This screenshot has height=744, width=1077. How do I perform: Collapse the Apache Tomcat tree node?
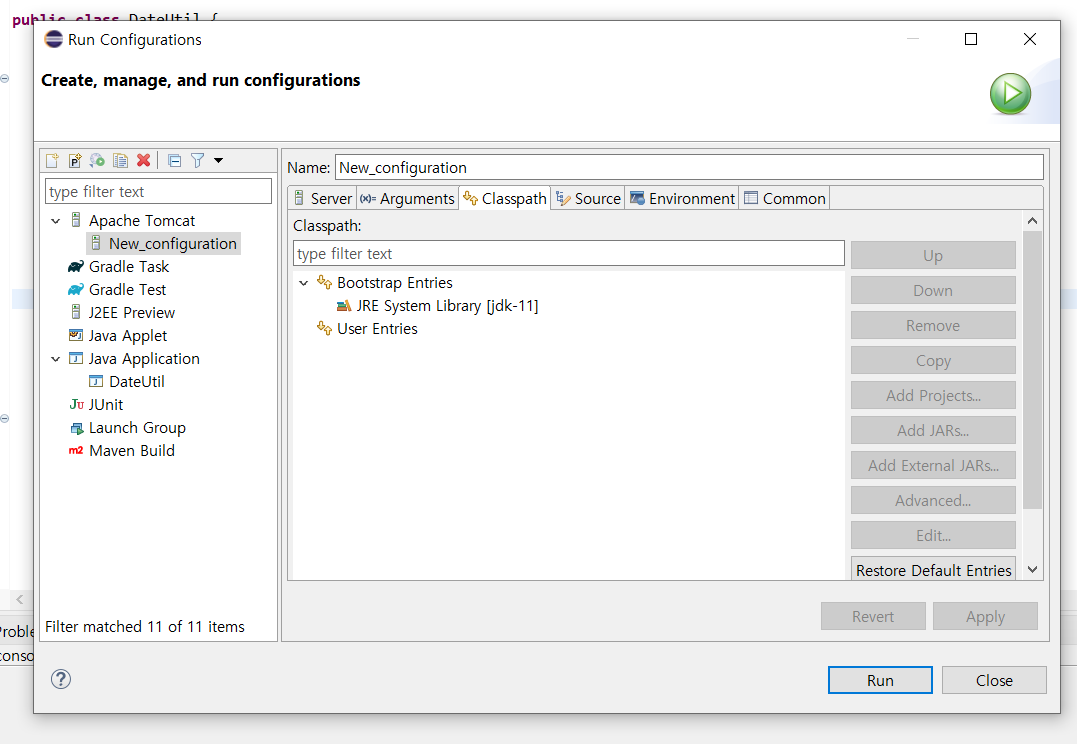click(x=56, y=221)
